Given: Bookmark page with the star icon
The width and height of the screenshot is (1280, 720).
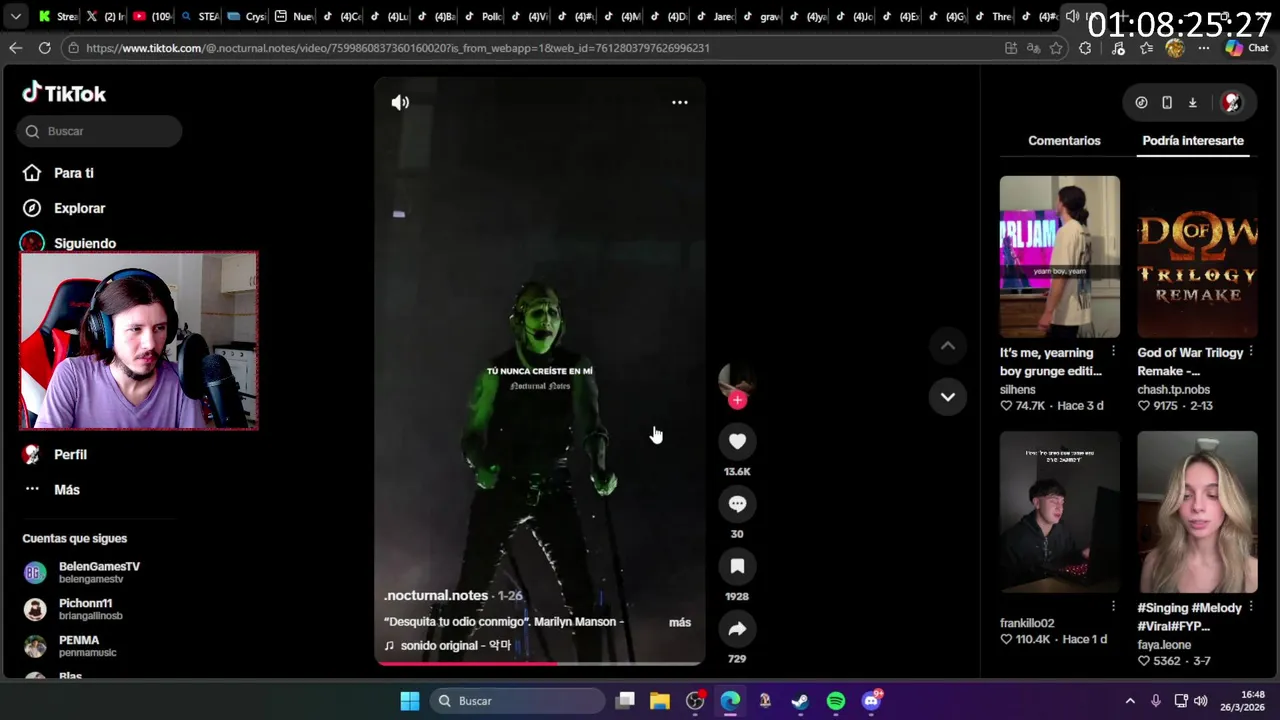Looking at the screenshot, I should (1056, 48).
